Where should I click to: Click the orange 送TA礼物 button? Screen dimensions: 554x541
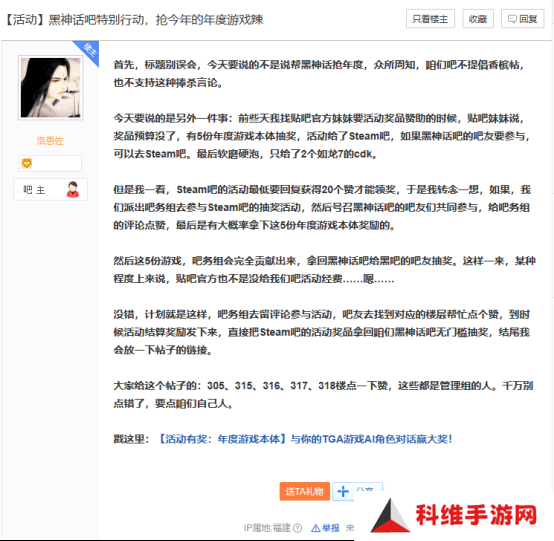coord(305,491)
